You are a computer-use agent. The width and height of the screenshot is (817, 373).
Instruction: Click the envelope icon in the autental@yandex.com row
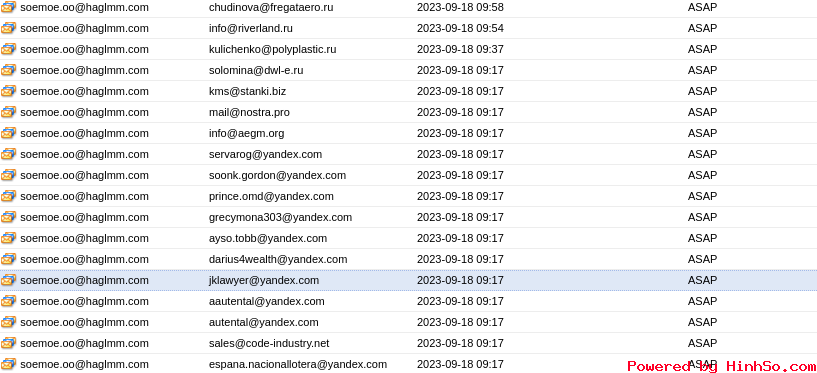[8, 322]
